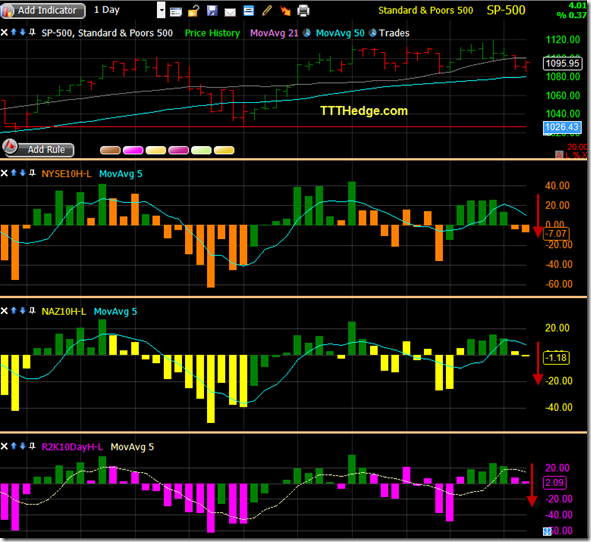The image size is (591, 542).
Task: Select the NAZ10H-L indicator label
Action: (64, 311)
